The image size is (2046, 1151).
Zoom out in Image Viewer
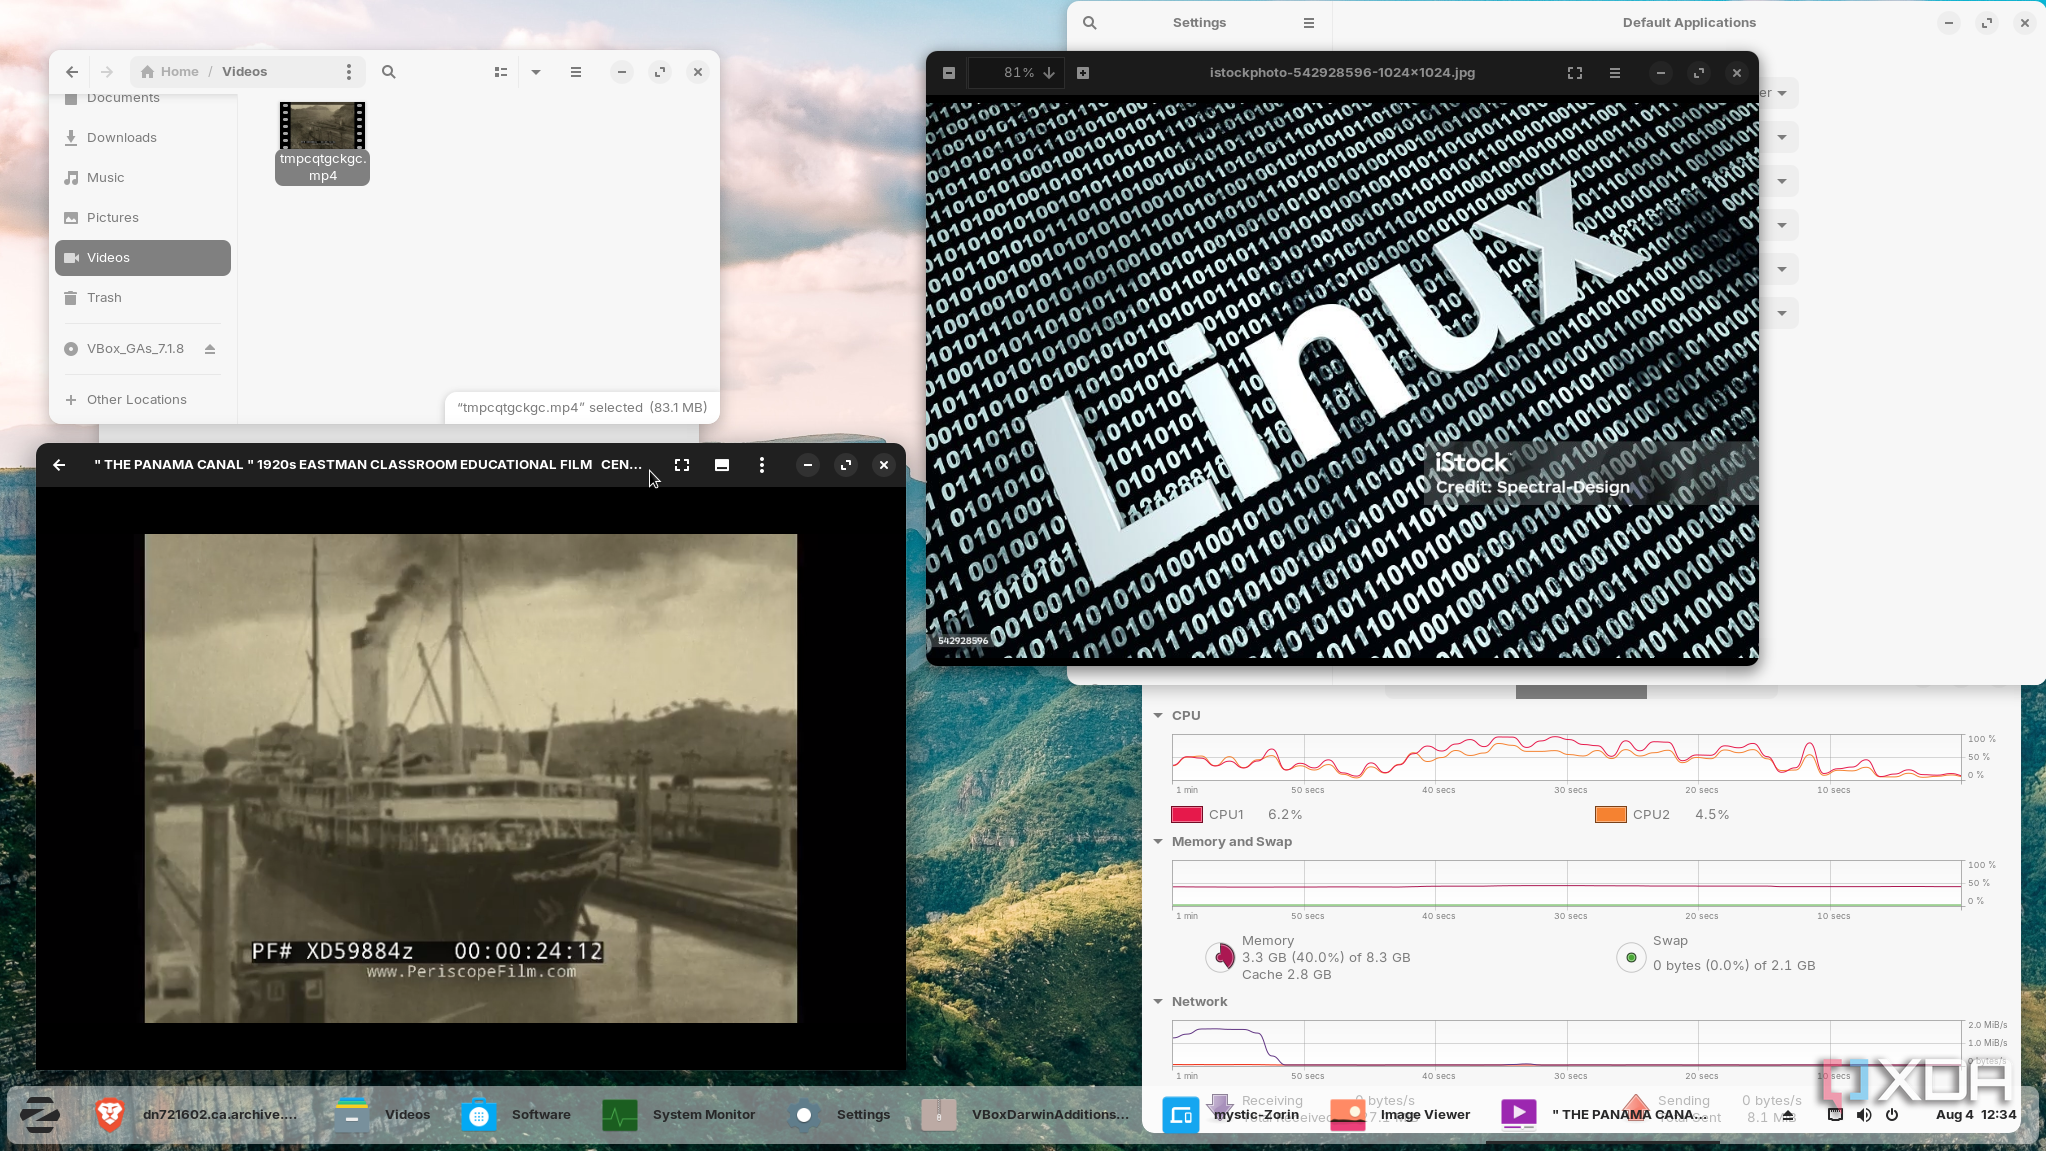[949, 73]
